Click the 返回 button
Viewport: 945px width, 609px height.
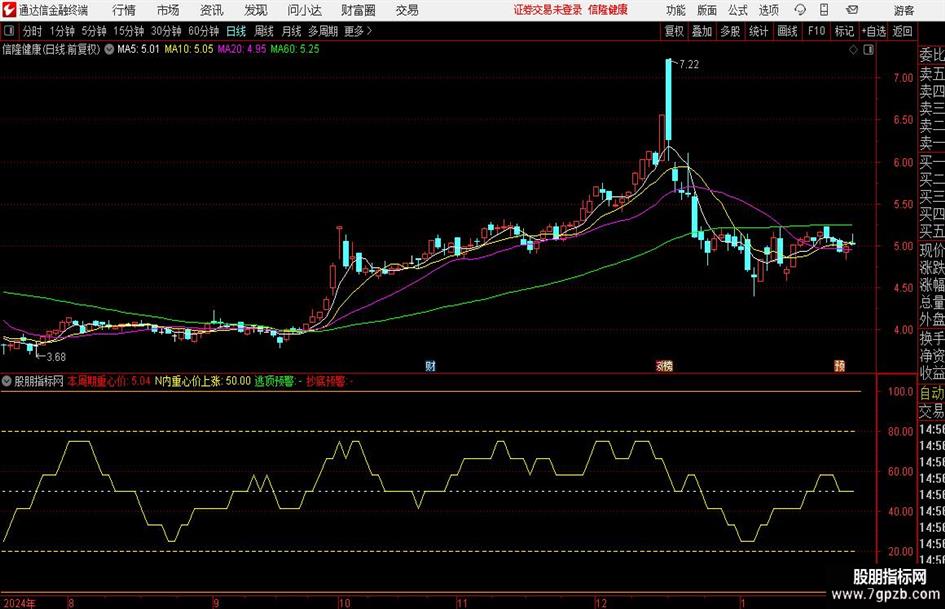coord(902,31)
